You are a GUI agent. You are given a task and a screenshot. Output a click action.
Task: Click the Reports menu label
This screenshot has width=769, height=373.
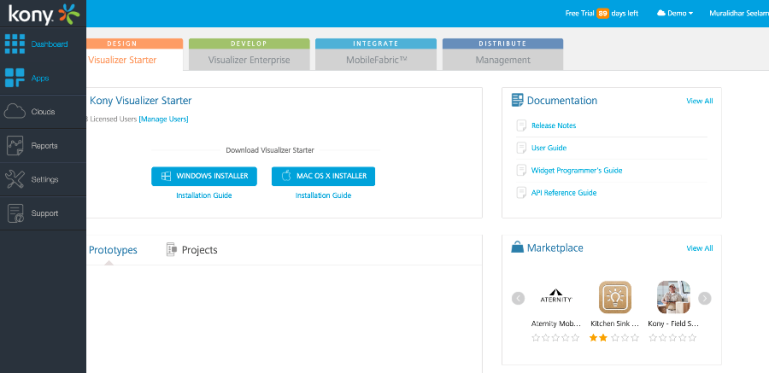tap(45, 146)
